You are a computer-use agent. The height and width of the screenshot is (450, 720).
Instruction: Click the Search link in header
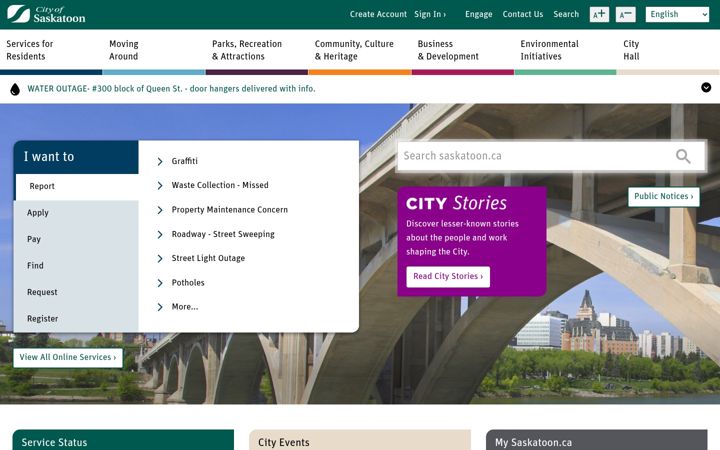pyautogui.click(x=566, y=14)
